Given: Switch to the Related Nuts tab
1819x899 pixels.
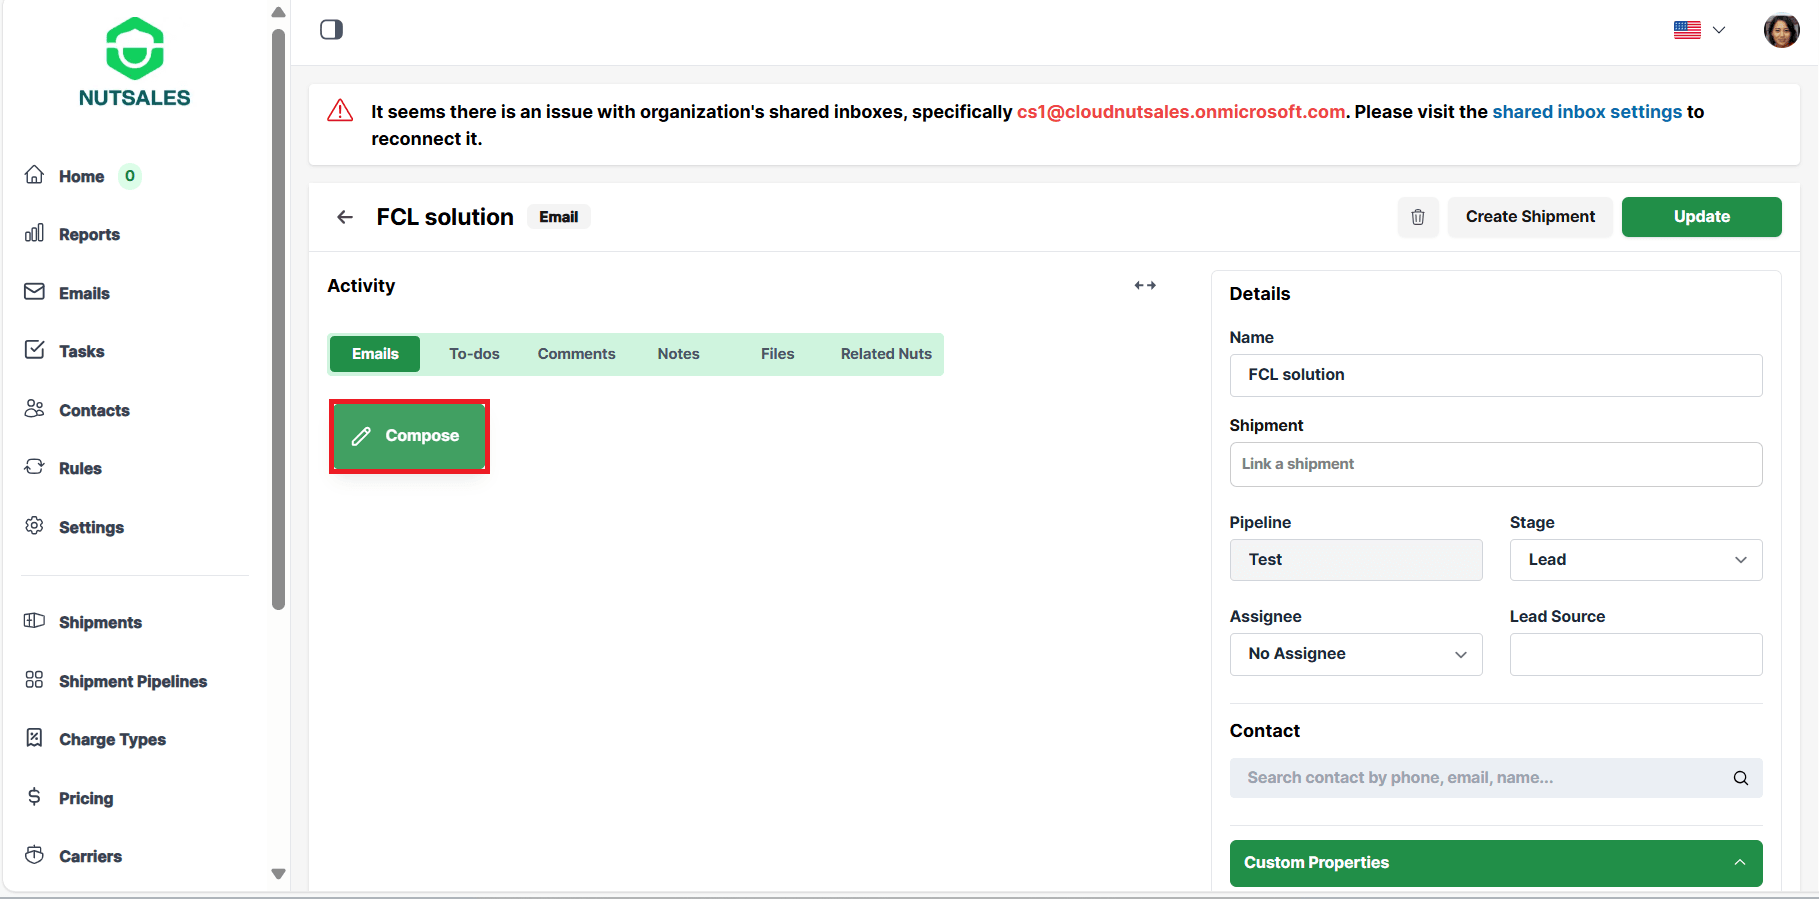Looking at the screenshot, I should [x=886, y=354].
